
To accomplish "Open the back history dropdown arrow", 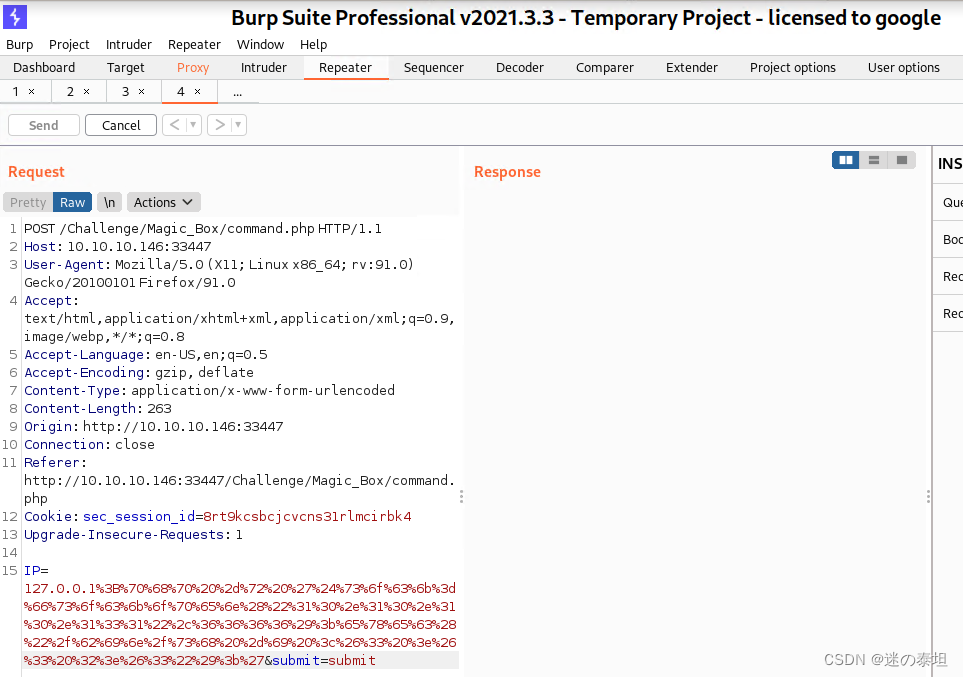I will point(193,125).
